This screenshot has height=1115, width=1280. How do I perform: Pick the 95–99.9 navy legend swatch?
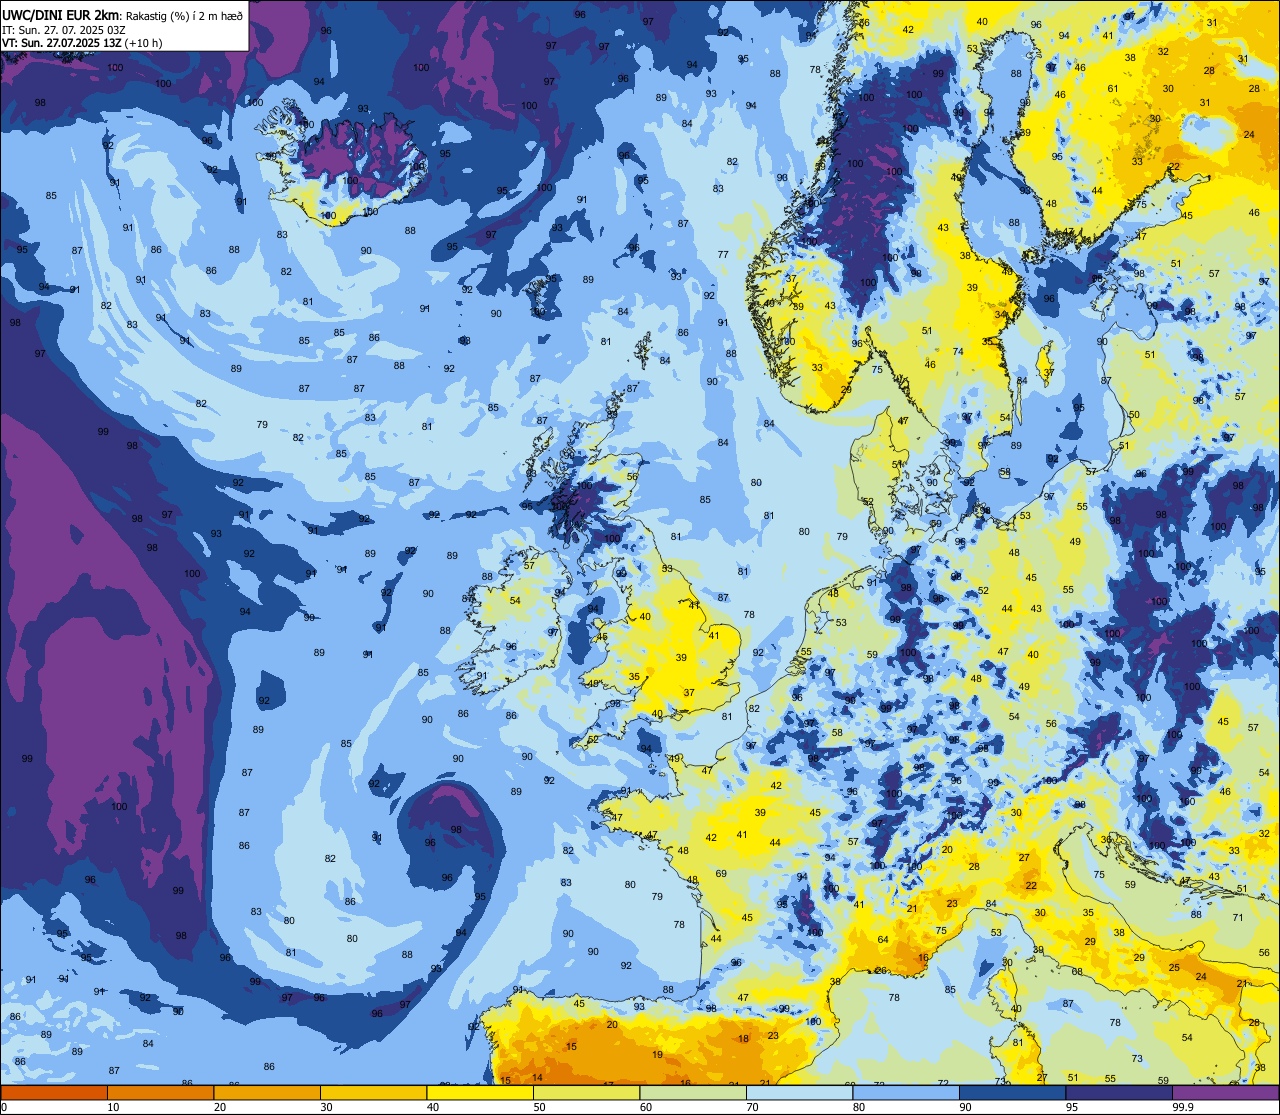pos(1119,1094)
